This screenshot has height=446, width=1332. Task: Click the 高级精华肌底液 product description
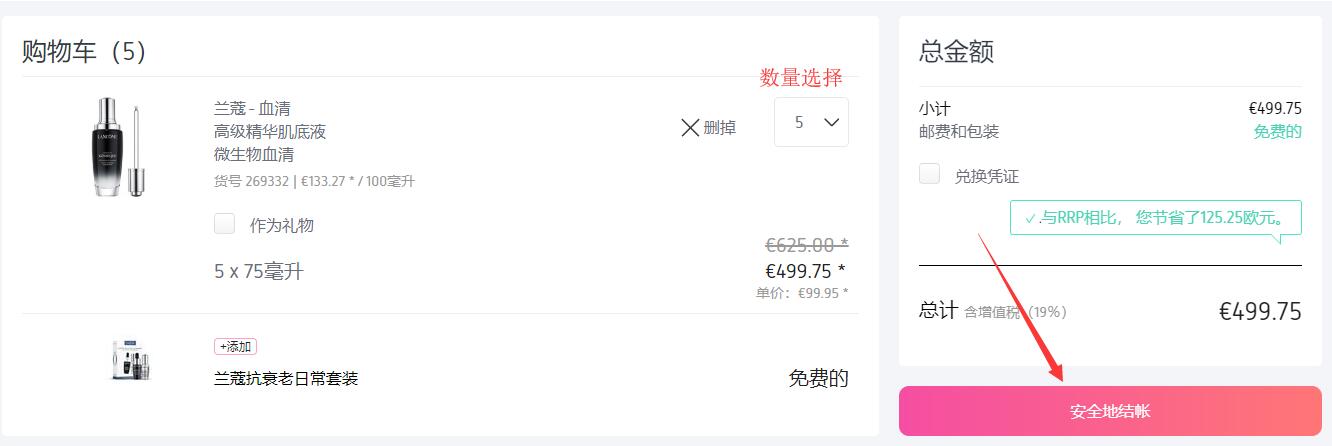(x=270, y=131)
